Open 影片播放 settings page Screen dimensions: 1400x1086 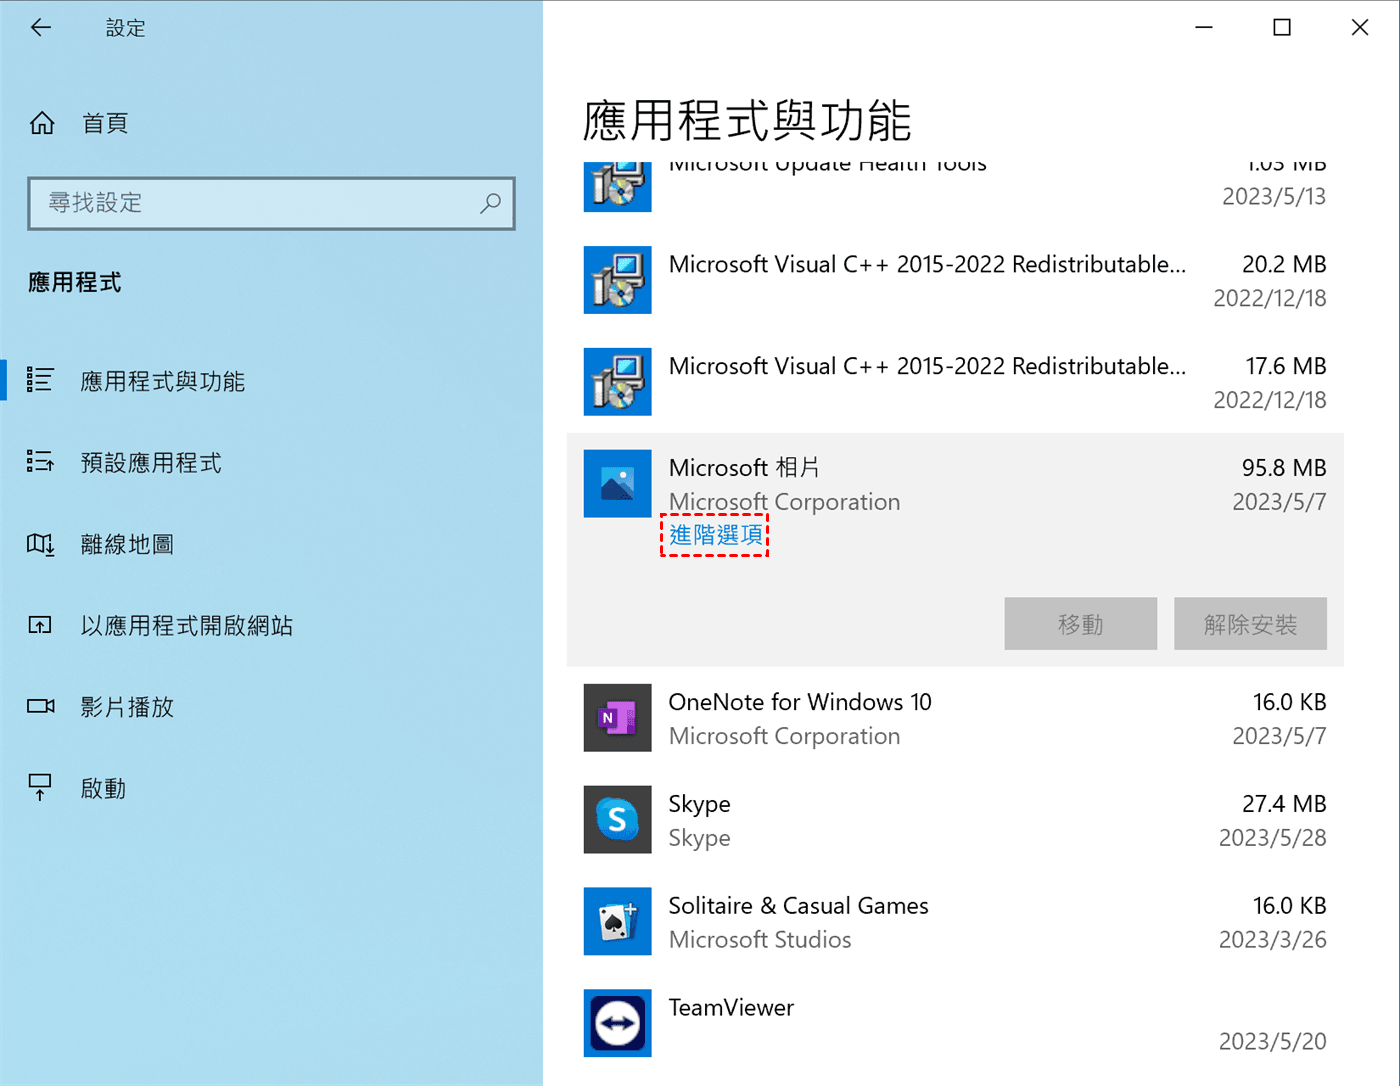[x=127, y=707]
